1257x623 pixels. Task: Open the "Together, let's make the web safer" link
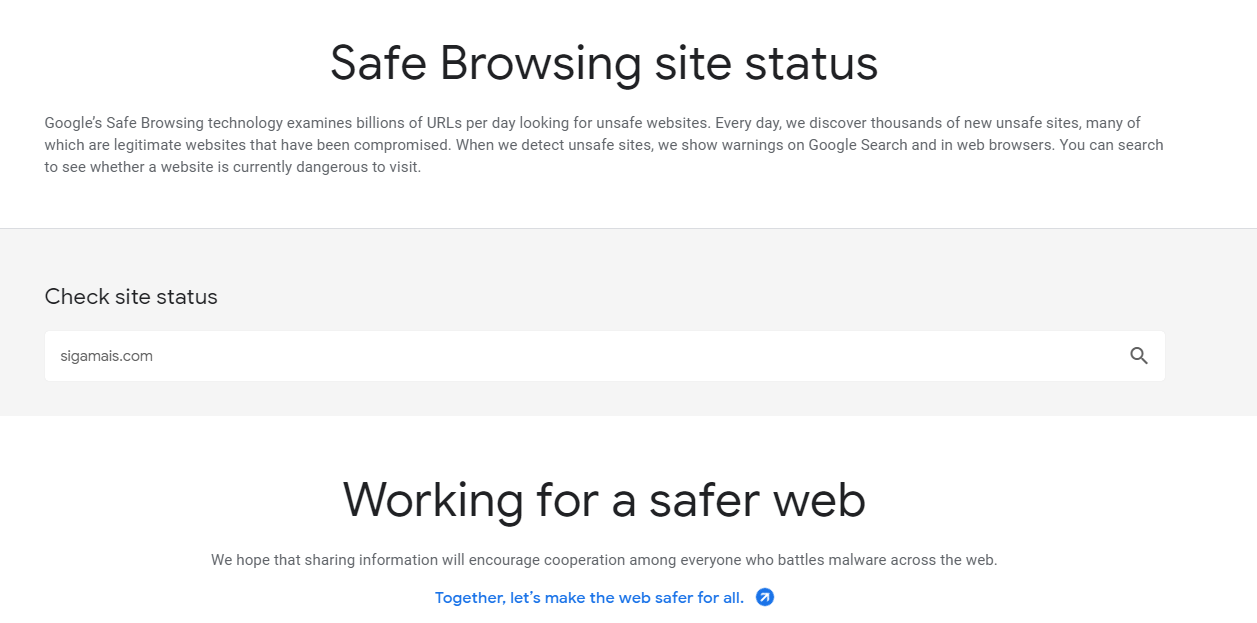tap(589, 598)
